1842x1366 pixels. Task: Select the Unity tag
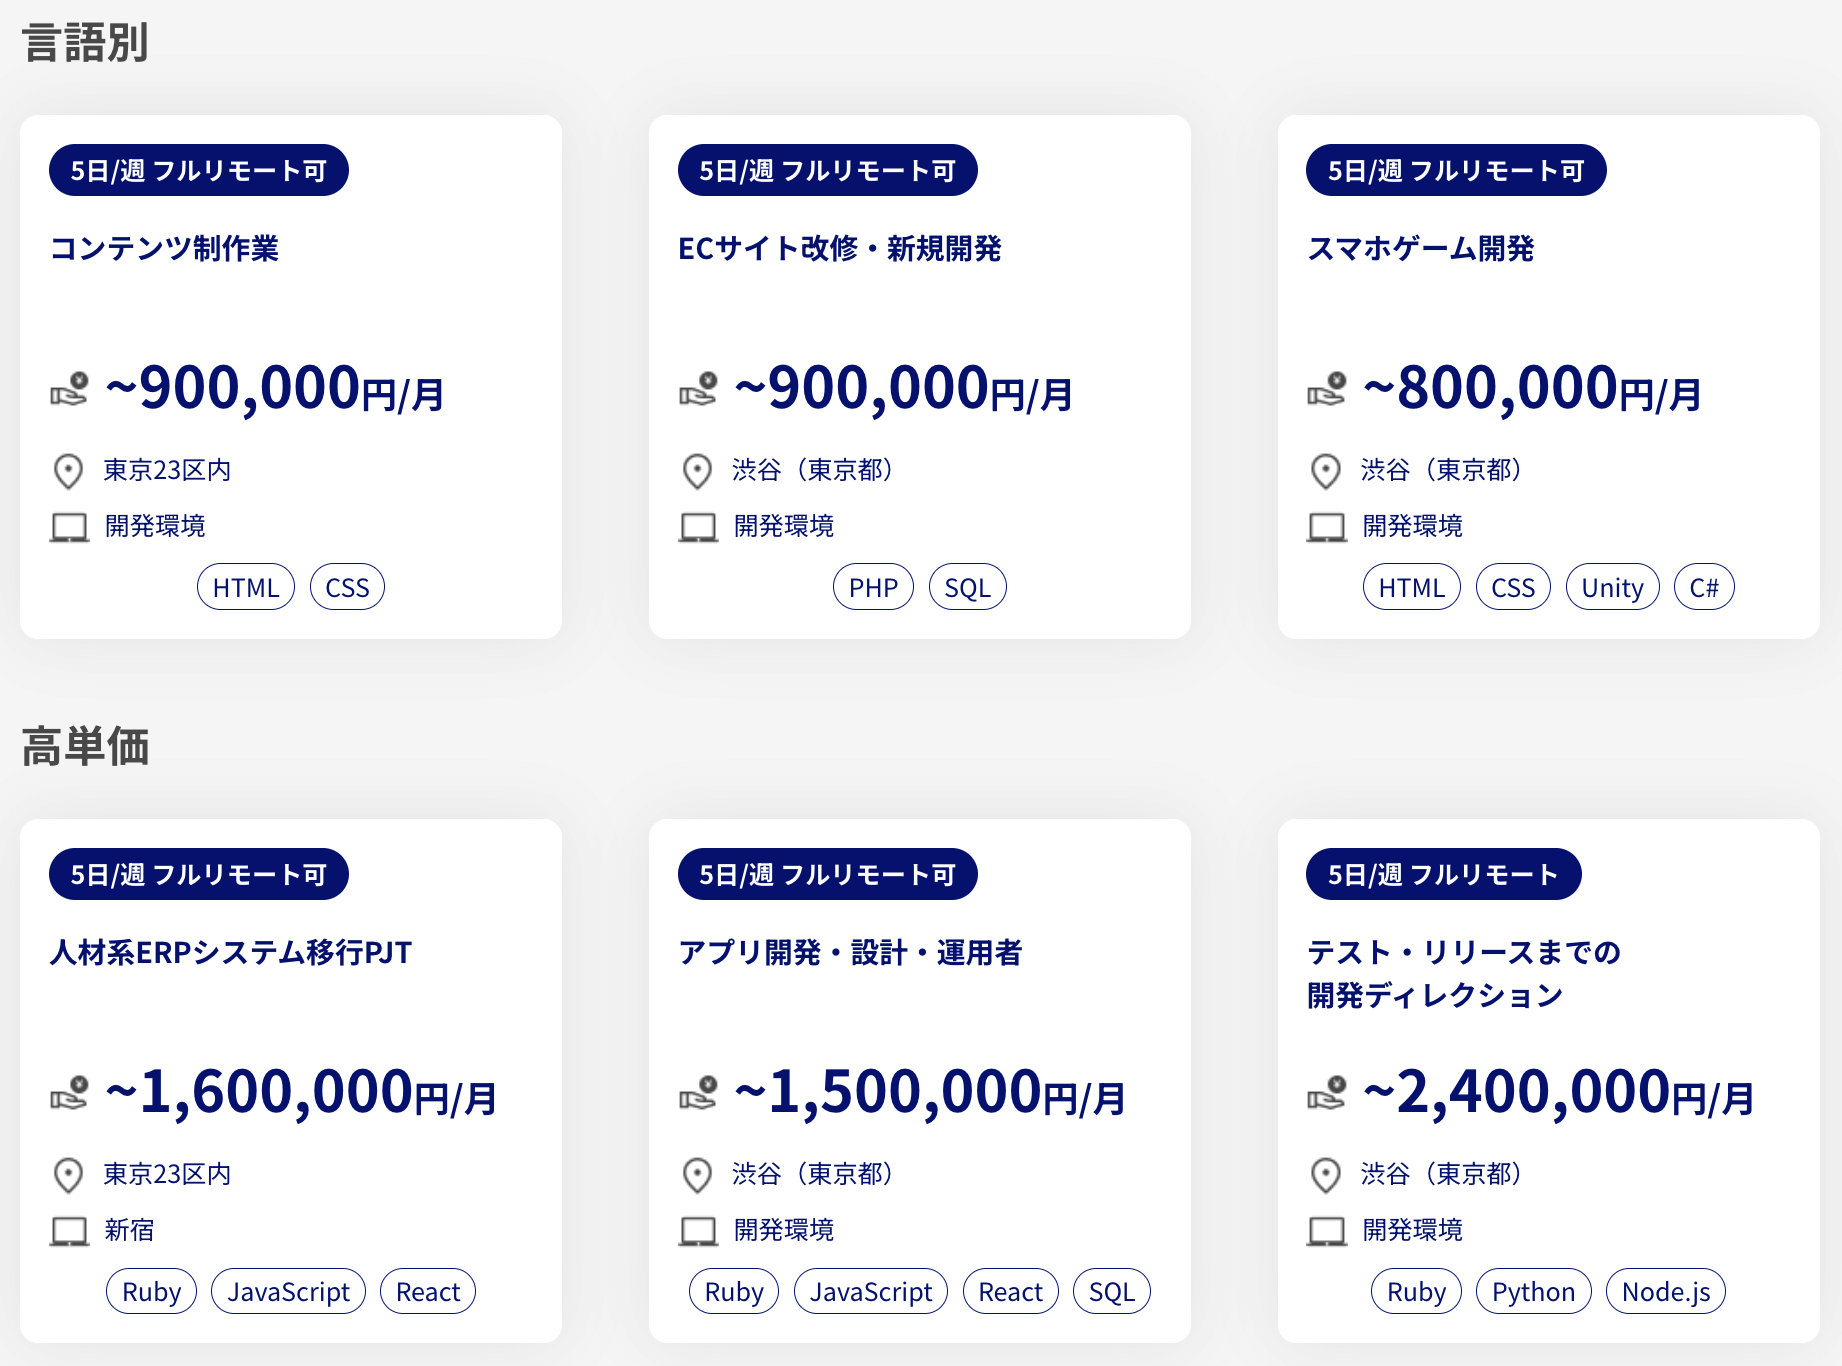tap(1612, 587)
